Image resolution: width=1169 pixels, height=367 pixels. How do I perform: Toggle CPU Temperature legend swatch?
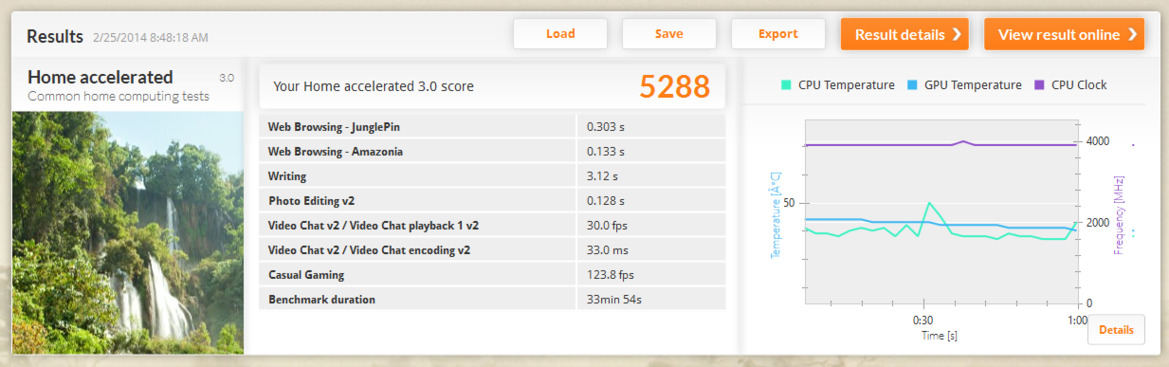(x=787, y=85)
